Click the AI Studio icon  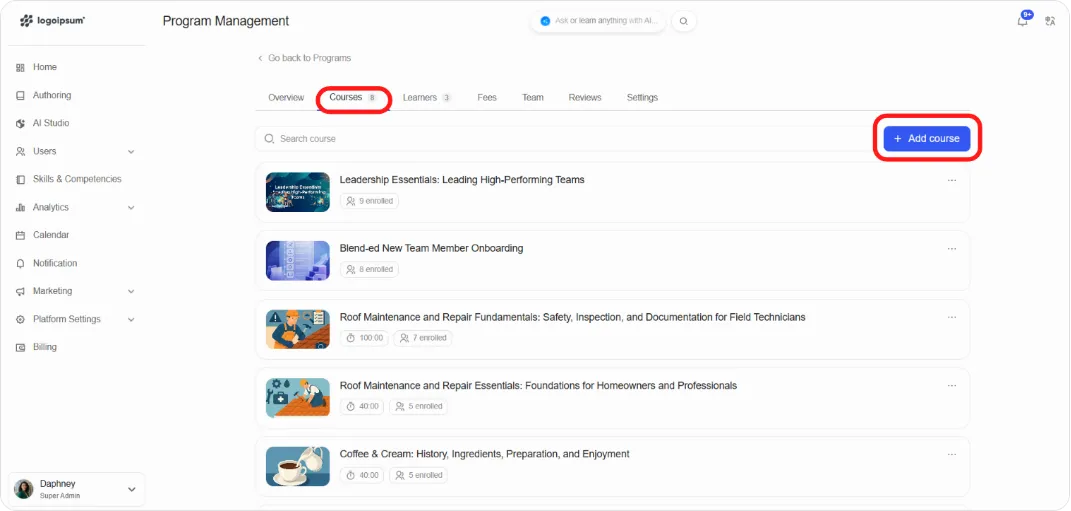(x=20, y=124)
